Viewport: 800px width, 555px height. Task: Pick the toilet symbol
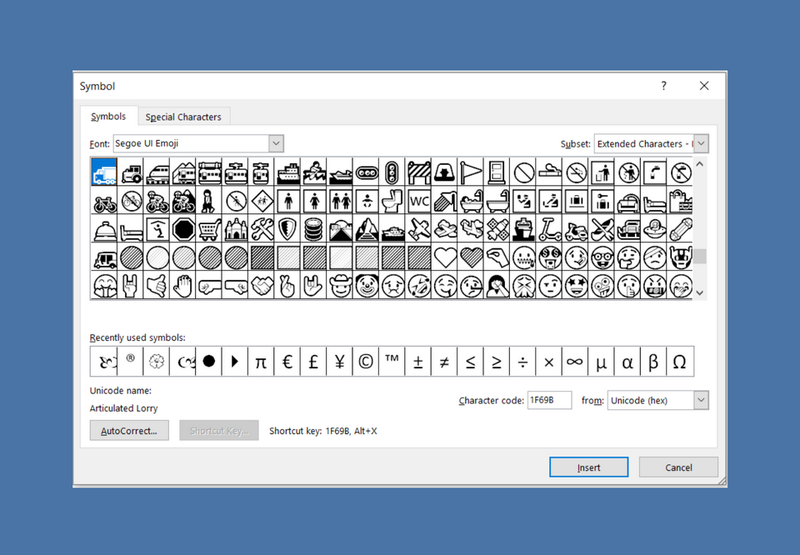click(x=392, y=201)
